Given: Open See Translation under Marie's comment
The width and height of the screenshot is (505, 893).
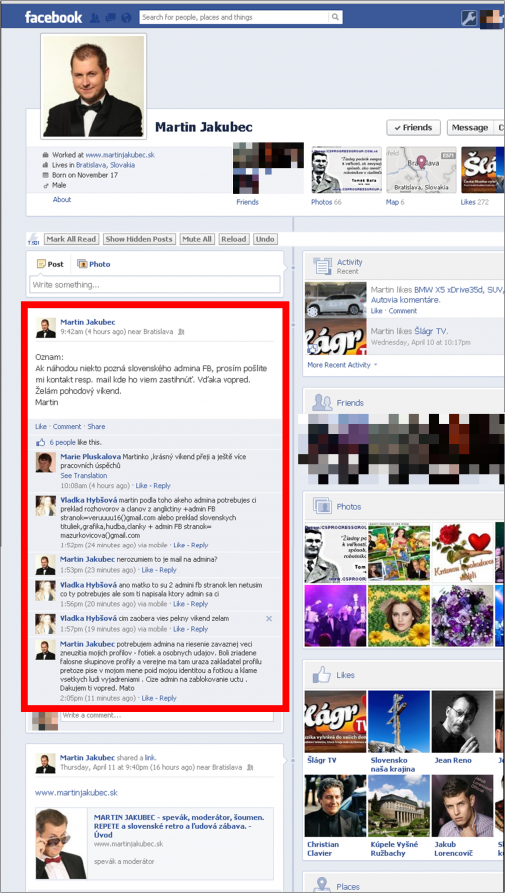Looking at the screenshot, I should tap(84, 476).
